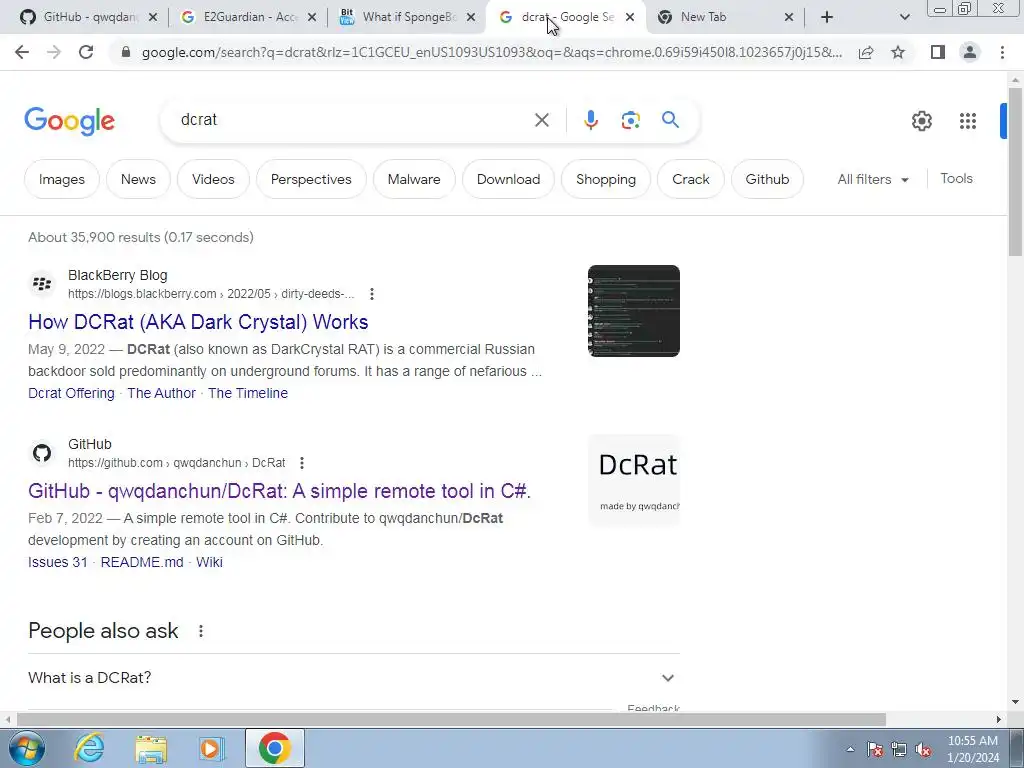The width and height of the screenshot is (1024, 768).
Task: Select the Download filter chip
Action: [x=508, y=179]
